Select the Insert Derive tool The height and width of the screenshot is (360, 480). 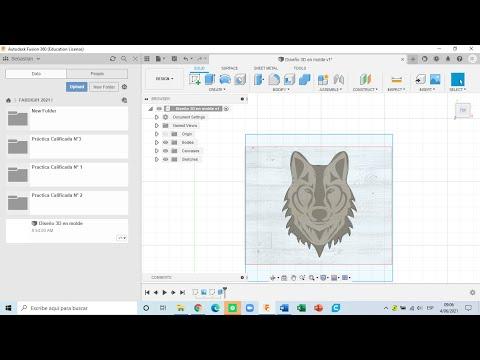pyautogui.click(x=420, y=79)
